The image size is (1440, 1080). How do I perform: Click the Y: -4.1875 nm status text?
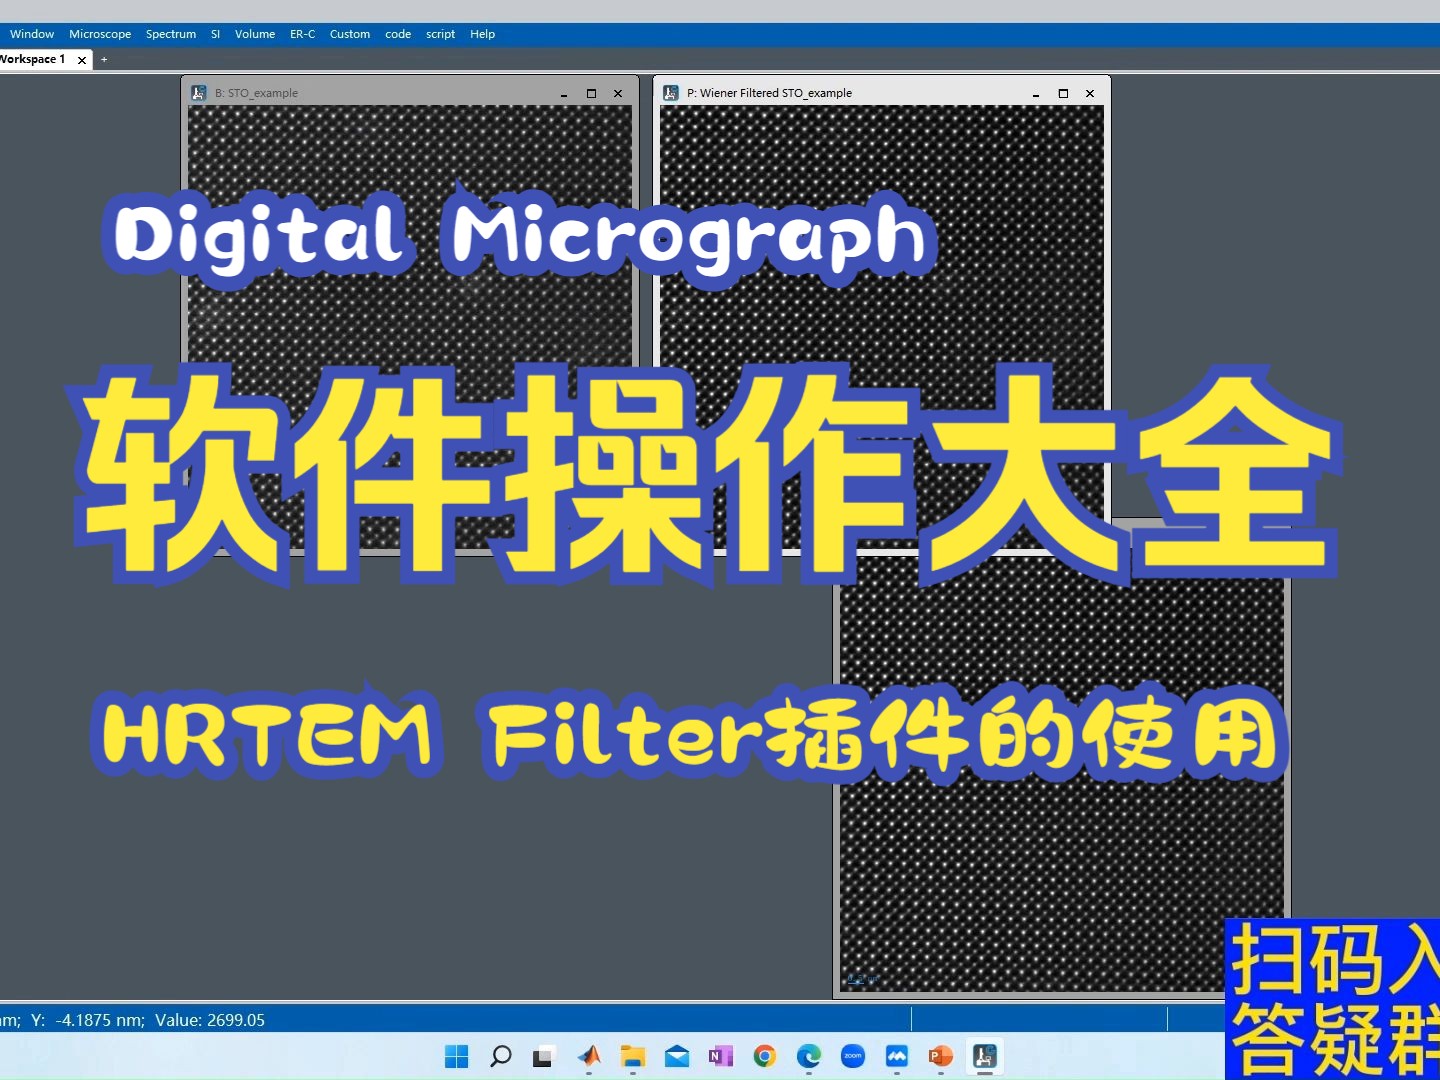(x=88, y=1020)
